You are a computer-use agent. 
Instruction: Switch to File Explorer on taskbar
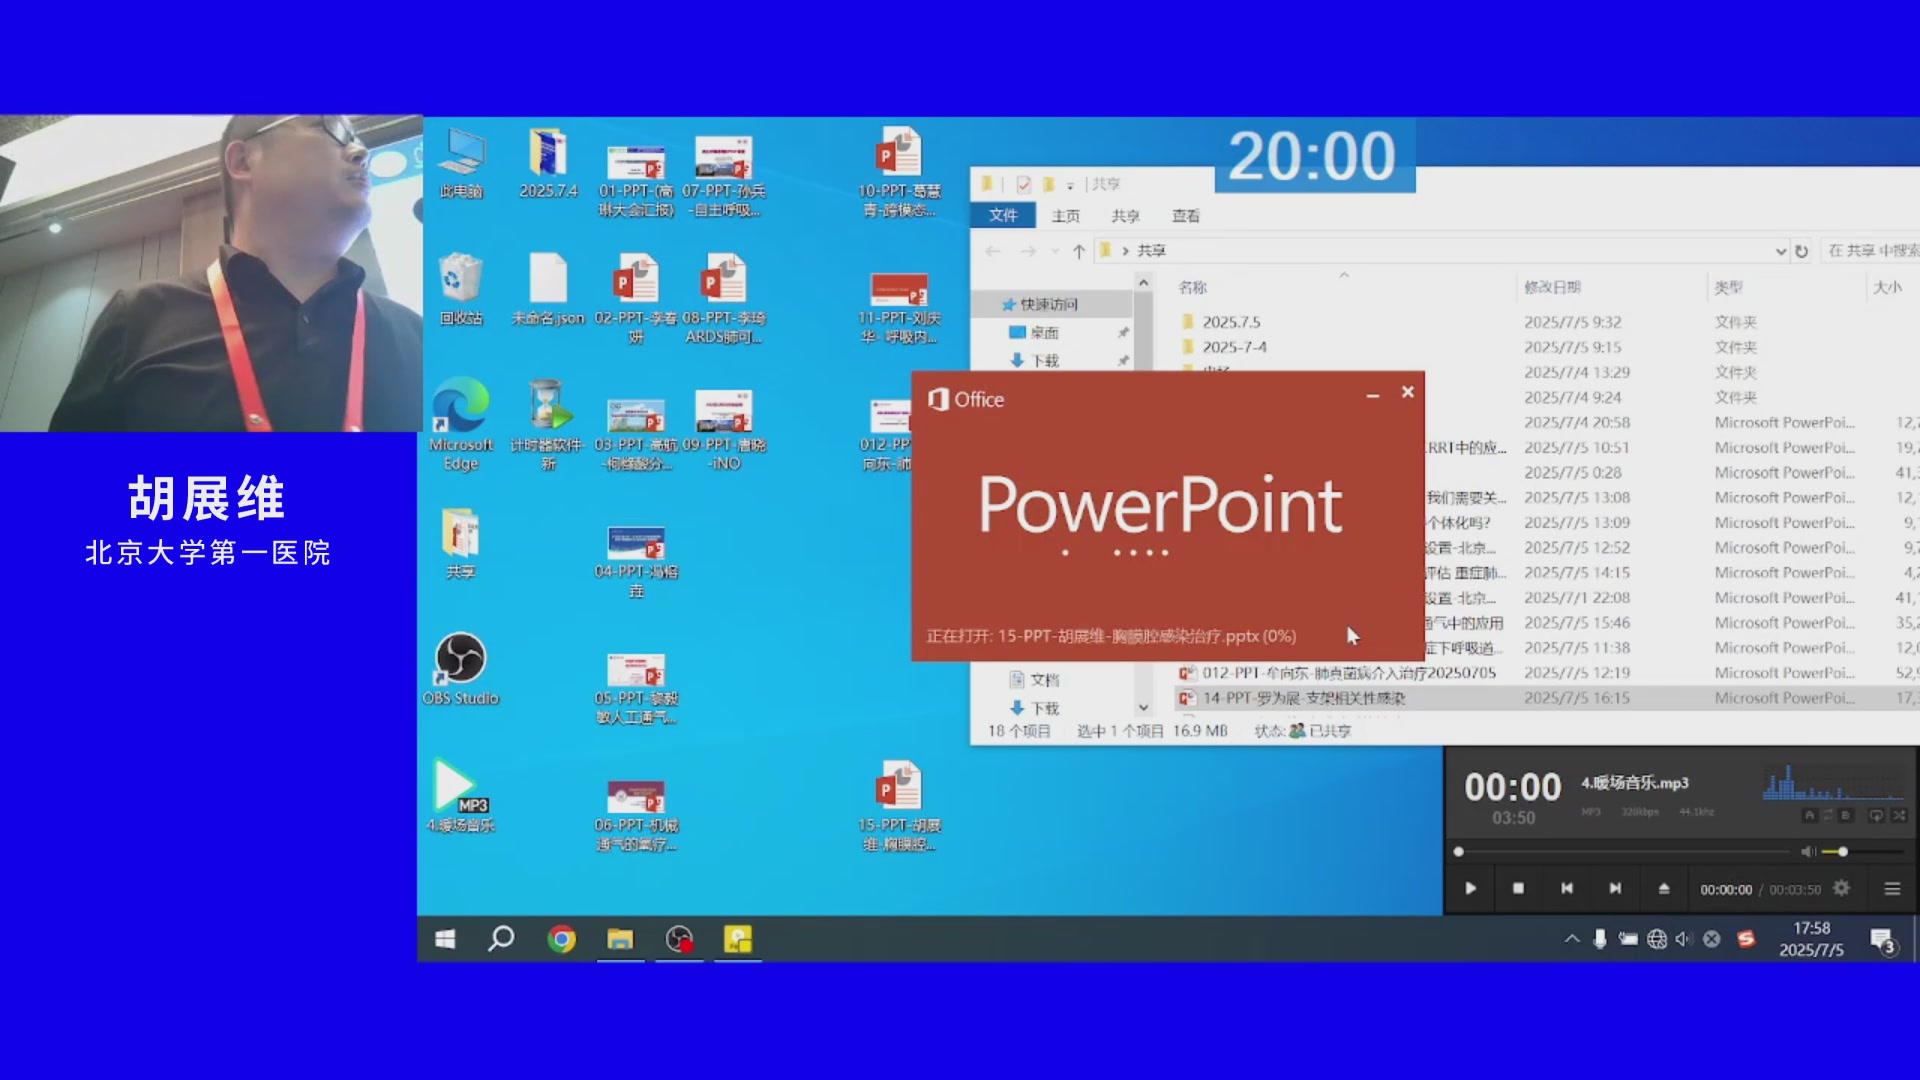click(620, 939)
